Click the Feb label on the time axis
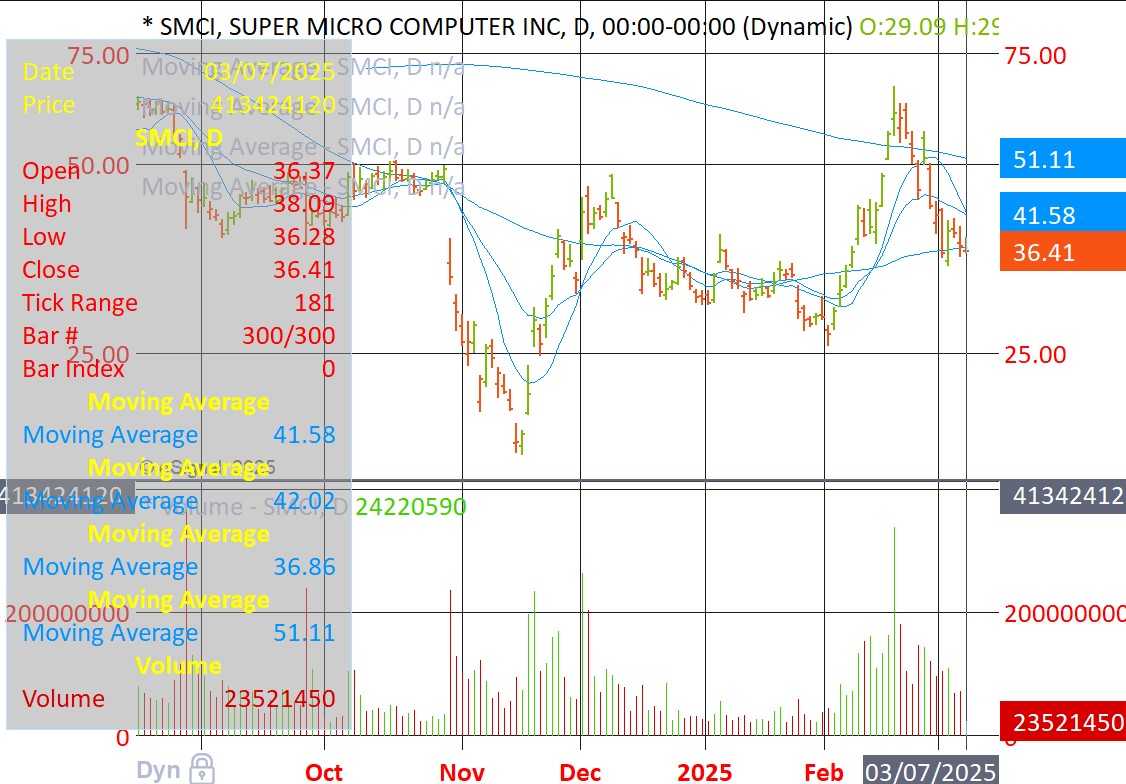 (x=824, y=772)
